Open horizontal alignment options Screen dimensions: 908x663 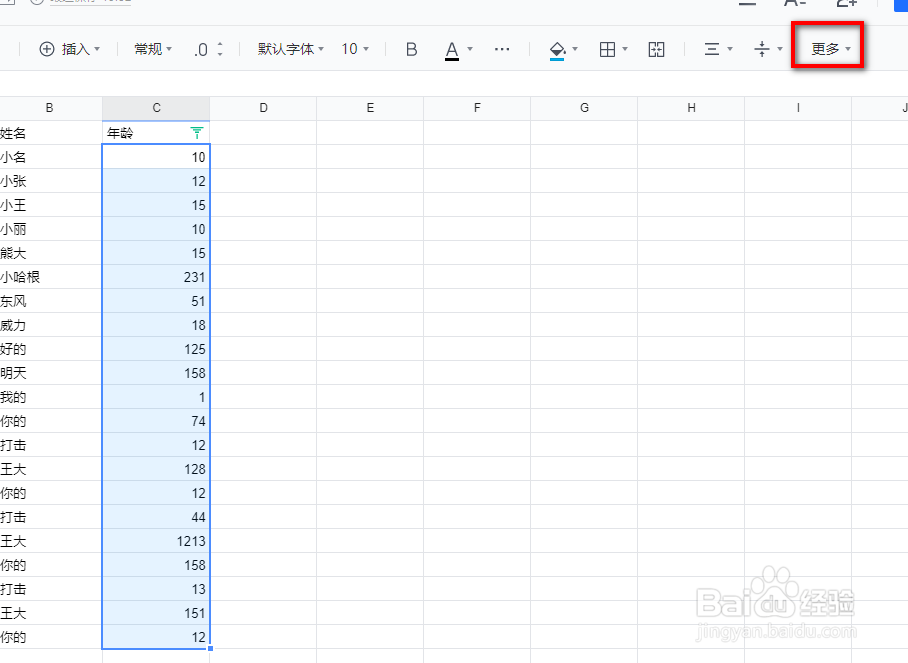(x=718, y=49)
